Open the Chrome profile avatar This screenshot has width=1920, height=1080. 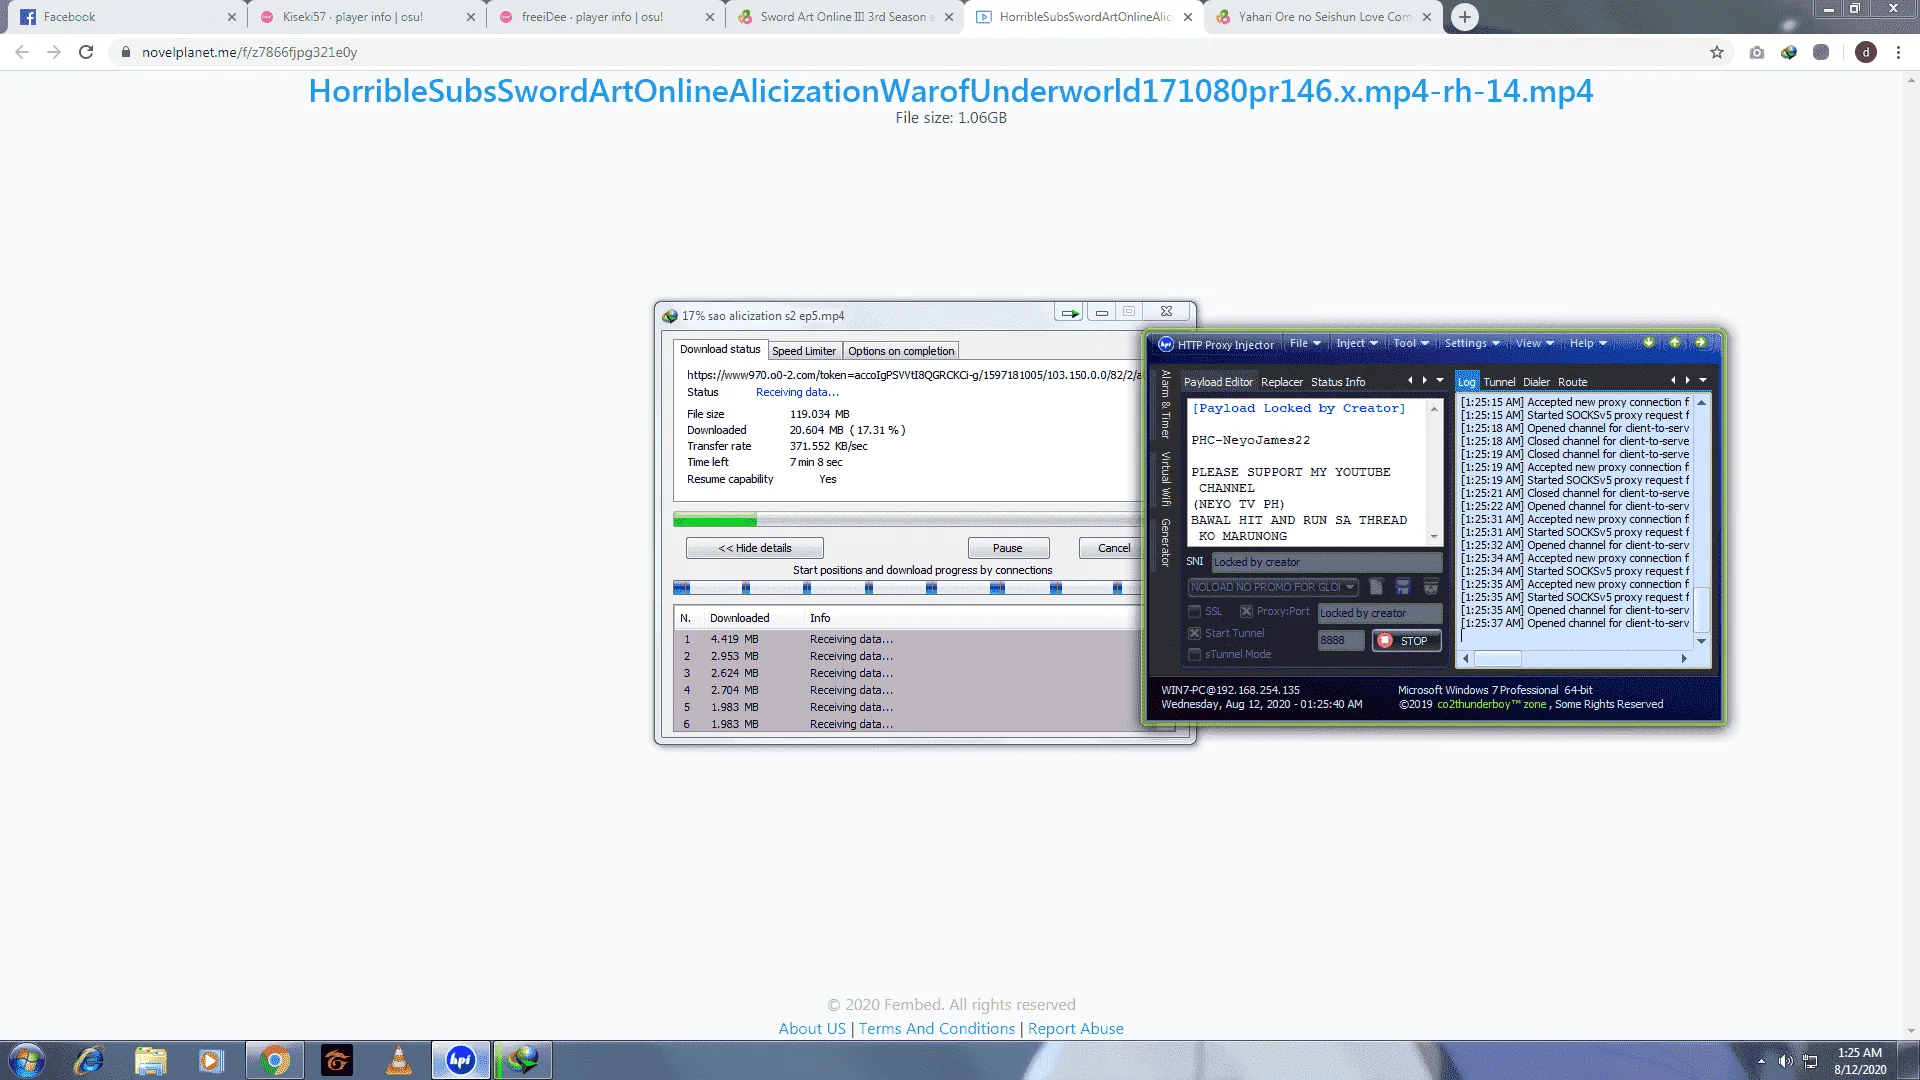pos(1866,52)
